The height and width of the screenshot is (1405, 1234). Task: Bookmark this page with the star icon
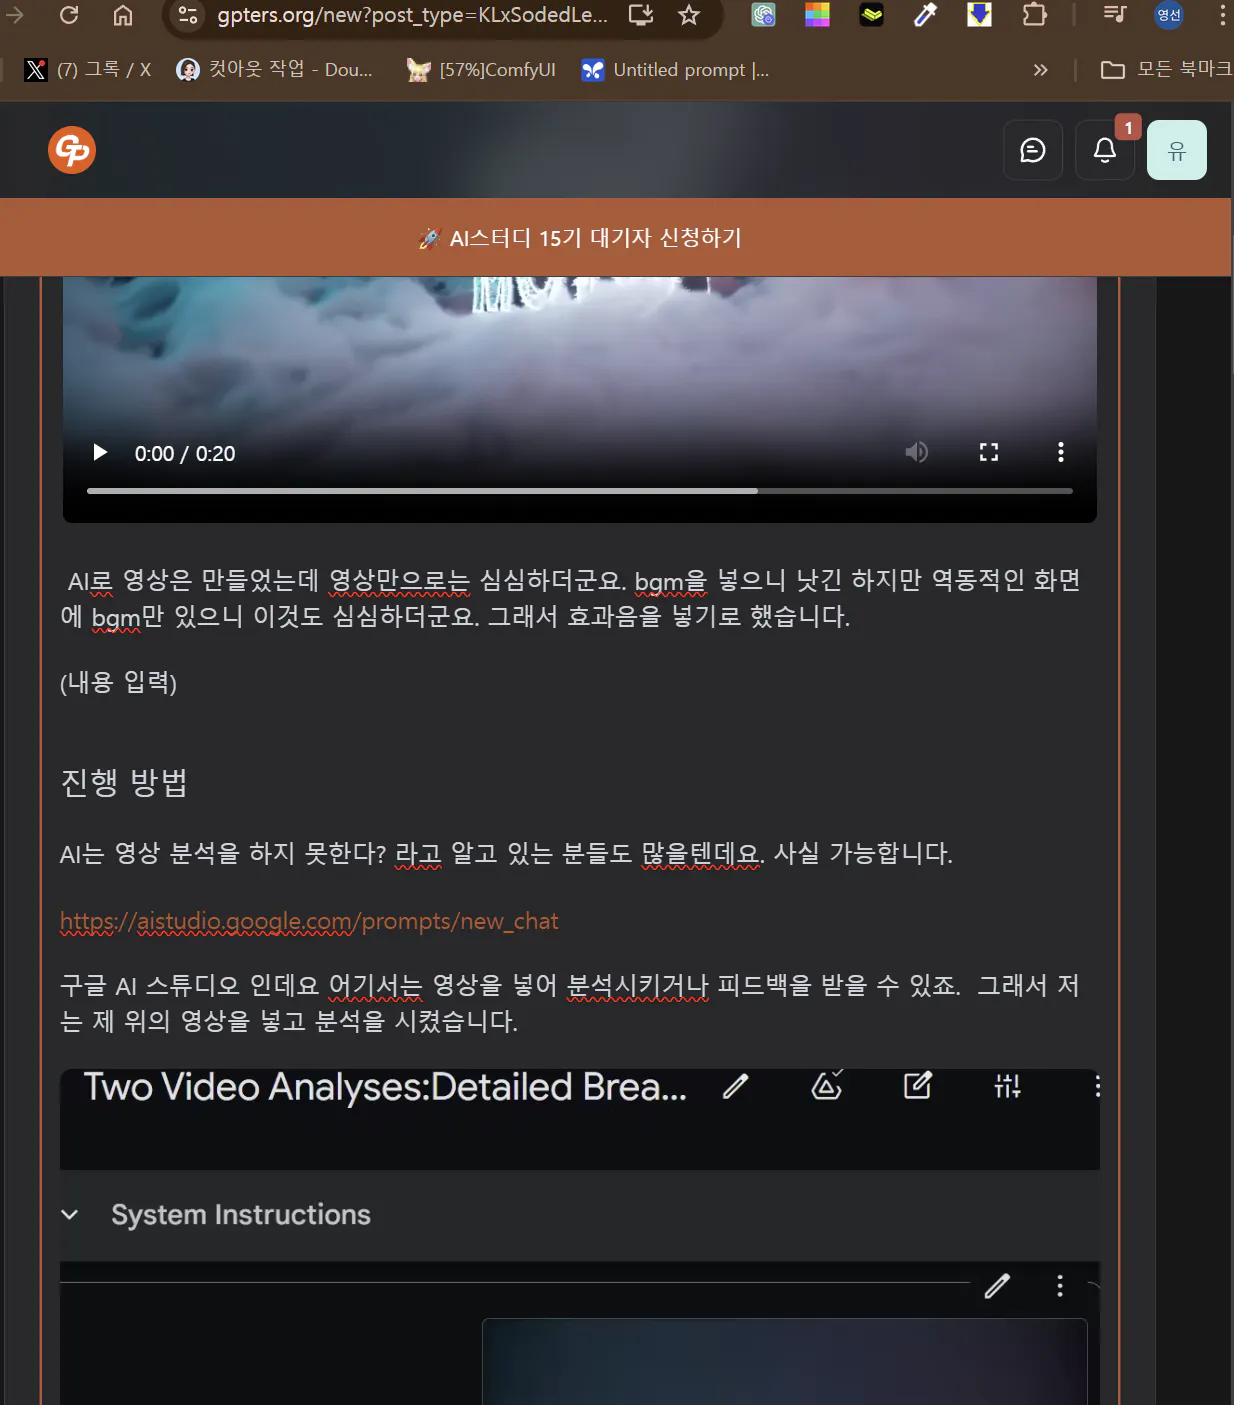coord(689,15)
